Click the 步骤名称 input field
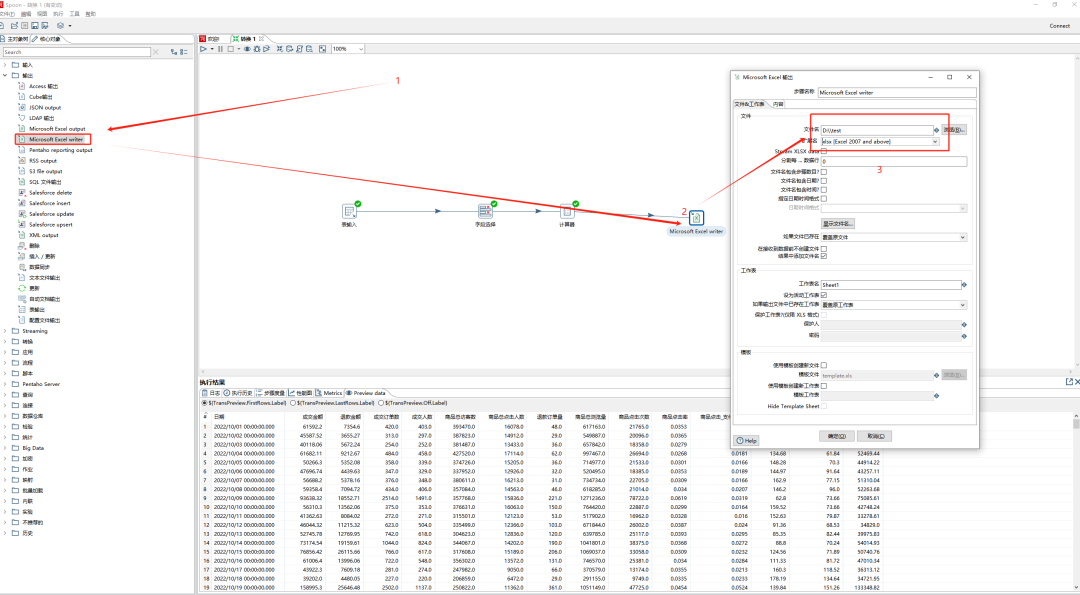This screenshot has height=595, width=1080. click(x=897, y=92)
